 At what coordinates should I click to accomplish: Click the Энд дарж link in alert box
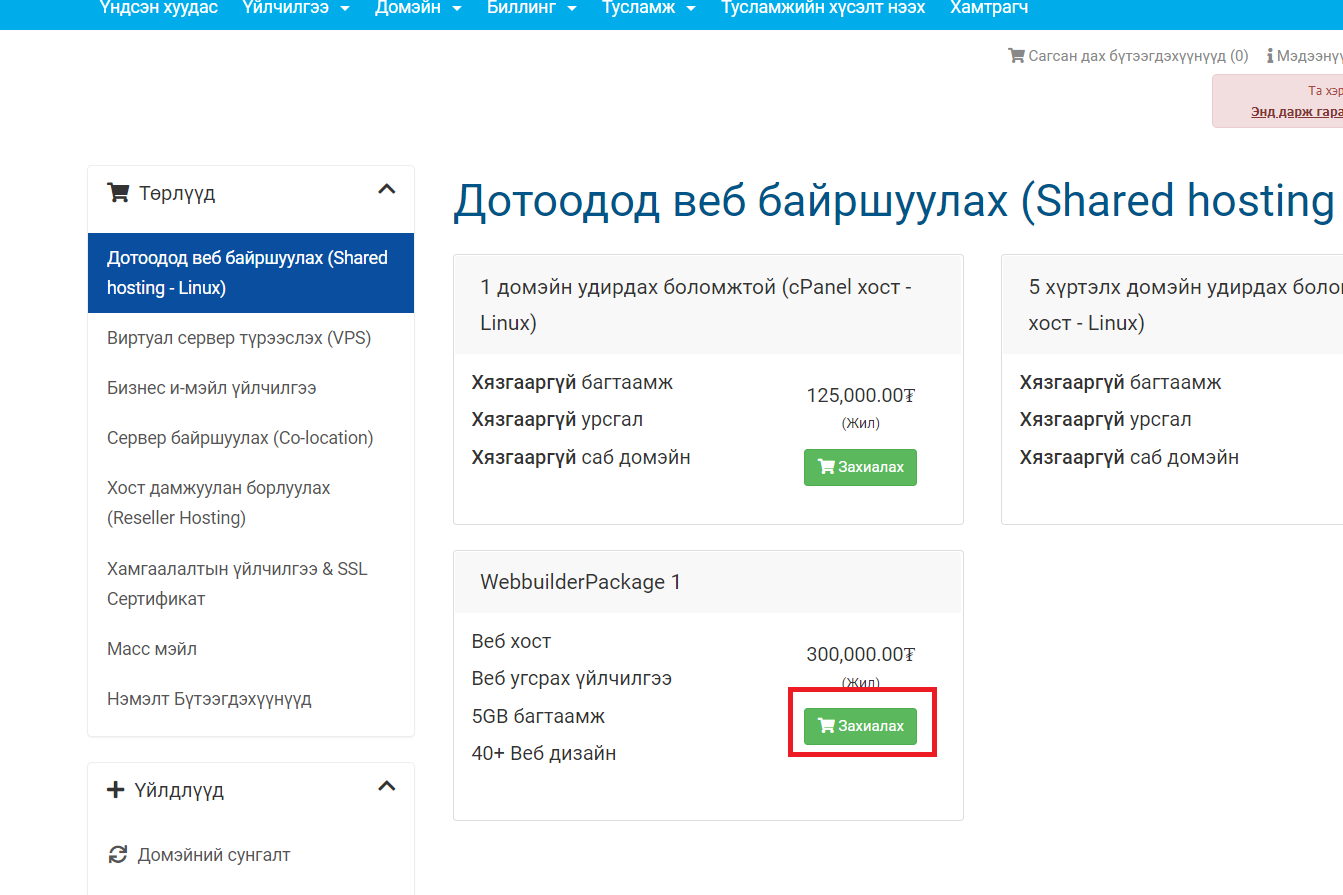point(1296,111)
